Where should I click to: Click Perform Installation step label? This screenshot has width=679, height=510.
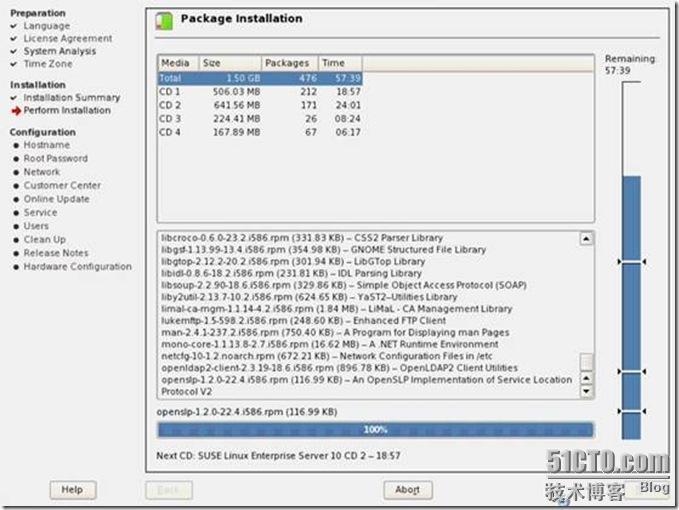[67, 110]
